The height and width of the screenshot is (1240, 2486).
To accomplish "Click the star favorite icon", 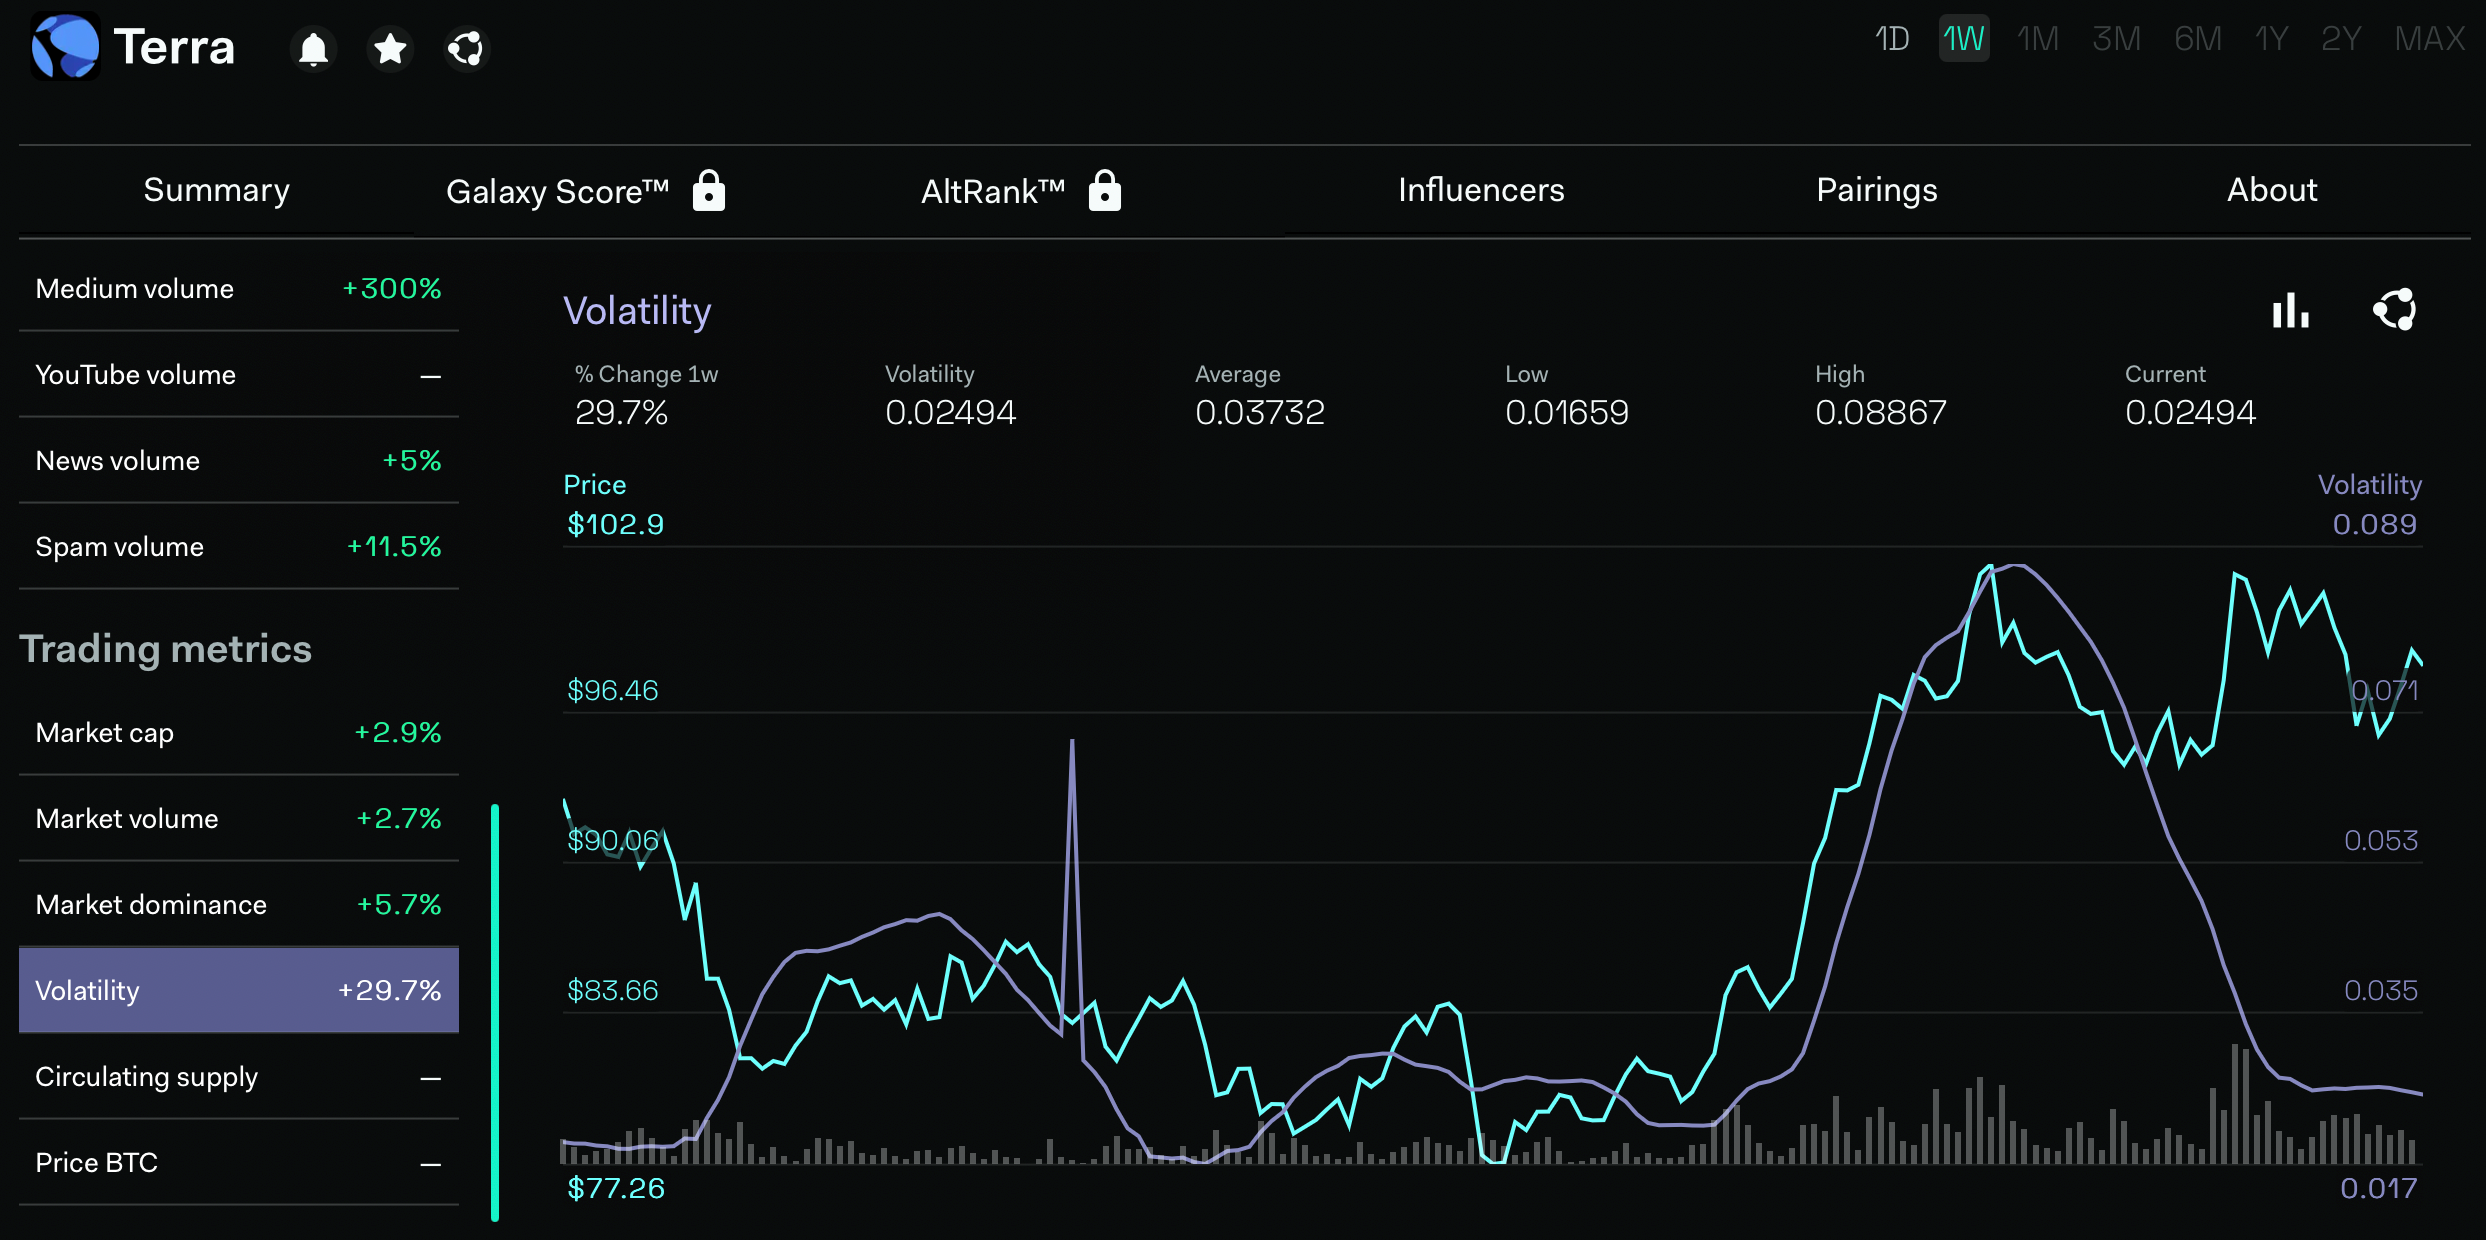I will (390, 48).
